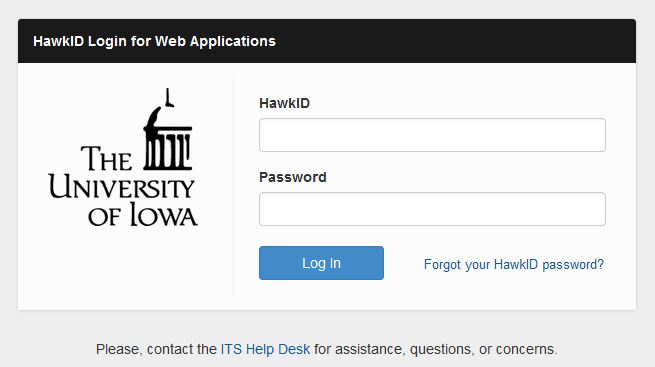Click the "OF IOWA" text in the logo
655x367 pixels.
coord(142,215)
